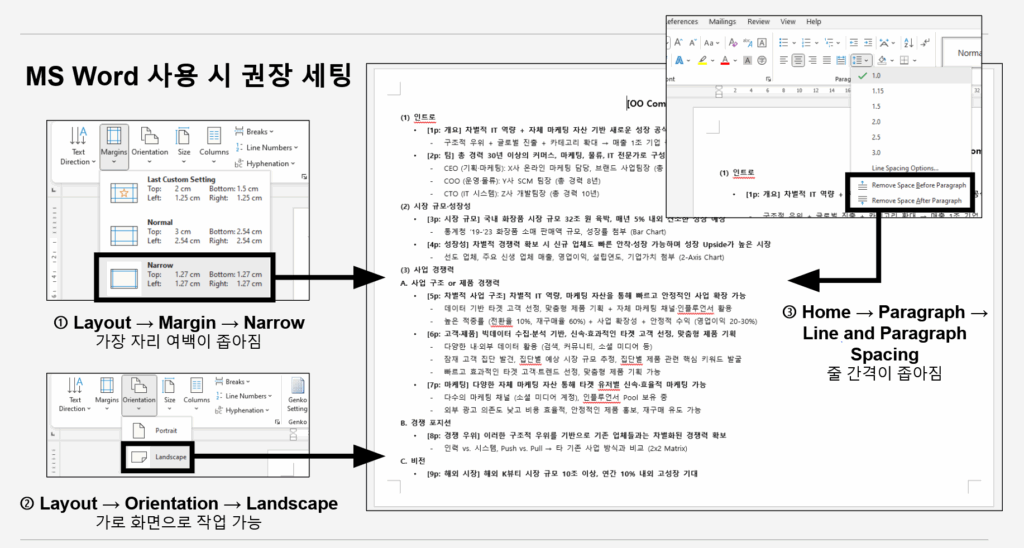Open the Font Color dropdown arrow
This screenshot has height=548, width=1024.
coord(735,61)
